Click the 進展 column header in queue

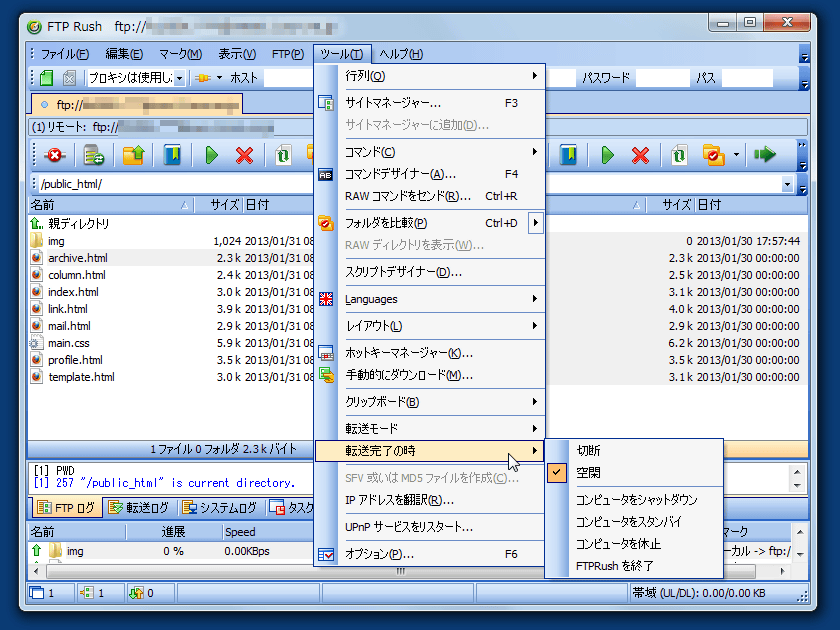174,532
